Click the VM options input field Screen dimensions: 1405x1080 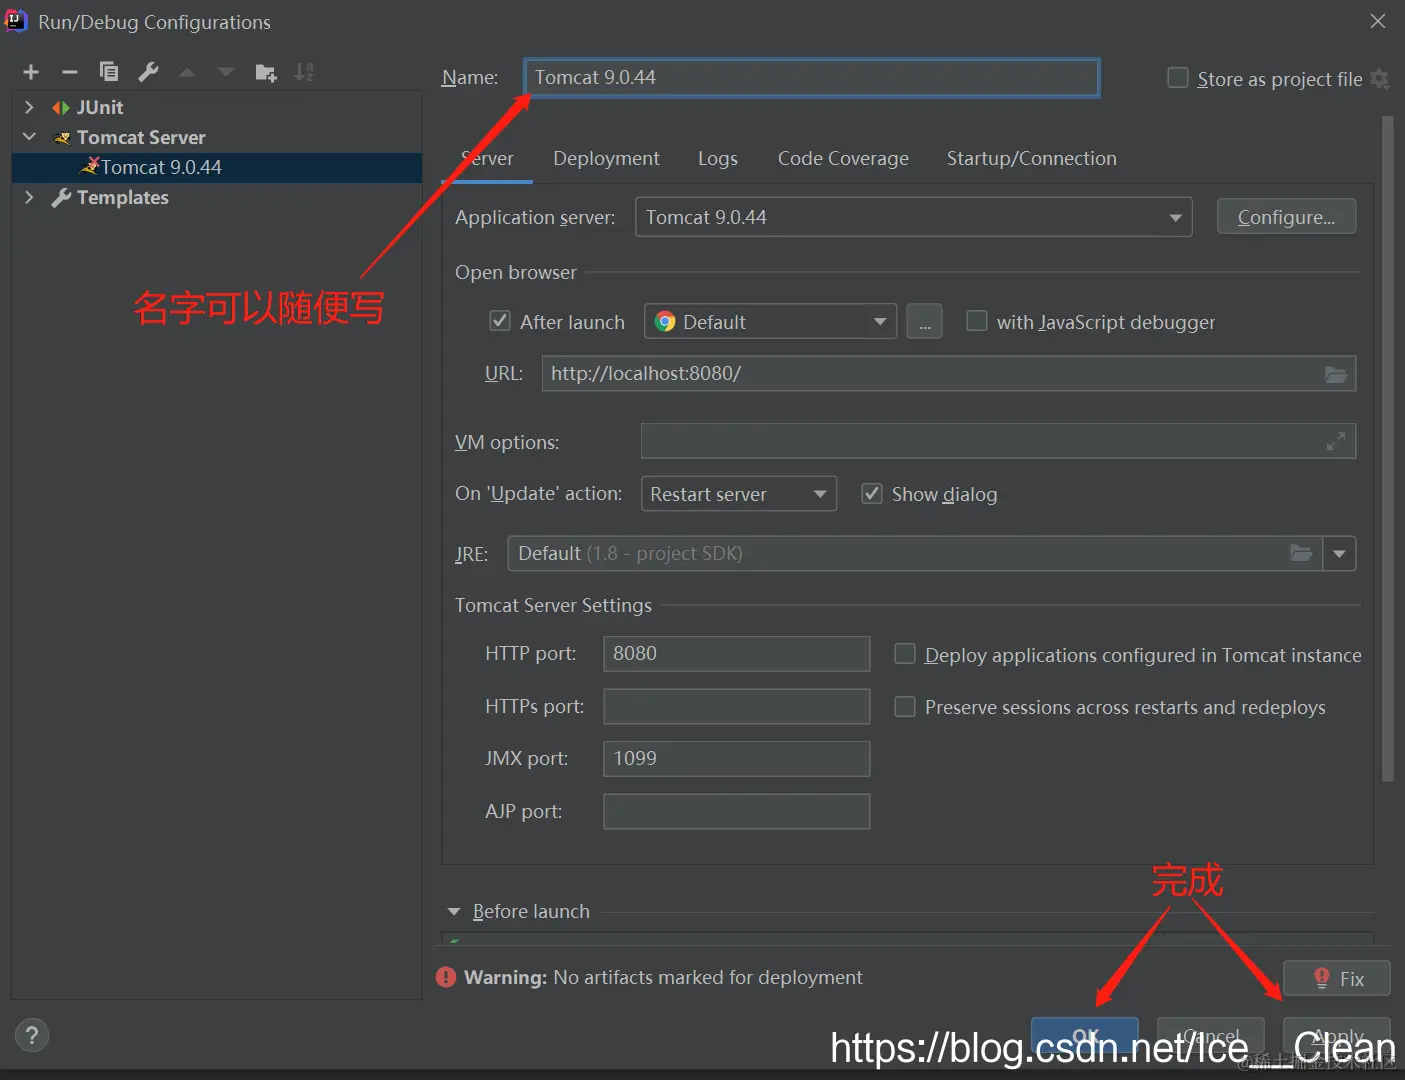(998, 441)
